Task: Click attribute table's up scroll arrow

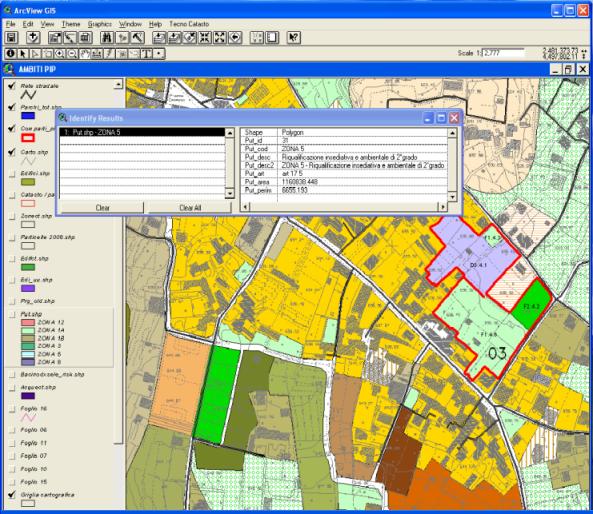Action: tap(452, 133)
